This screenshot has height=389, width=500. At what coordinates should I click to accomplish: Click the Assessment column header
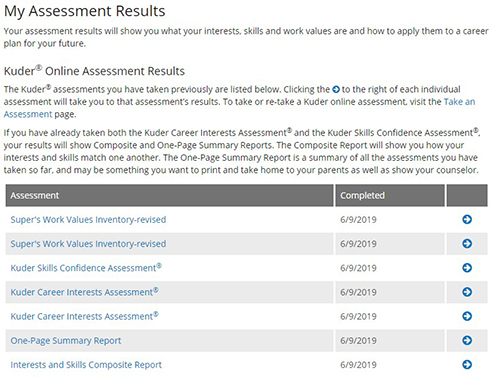pyautogui.click(x=169, y=195)
